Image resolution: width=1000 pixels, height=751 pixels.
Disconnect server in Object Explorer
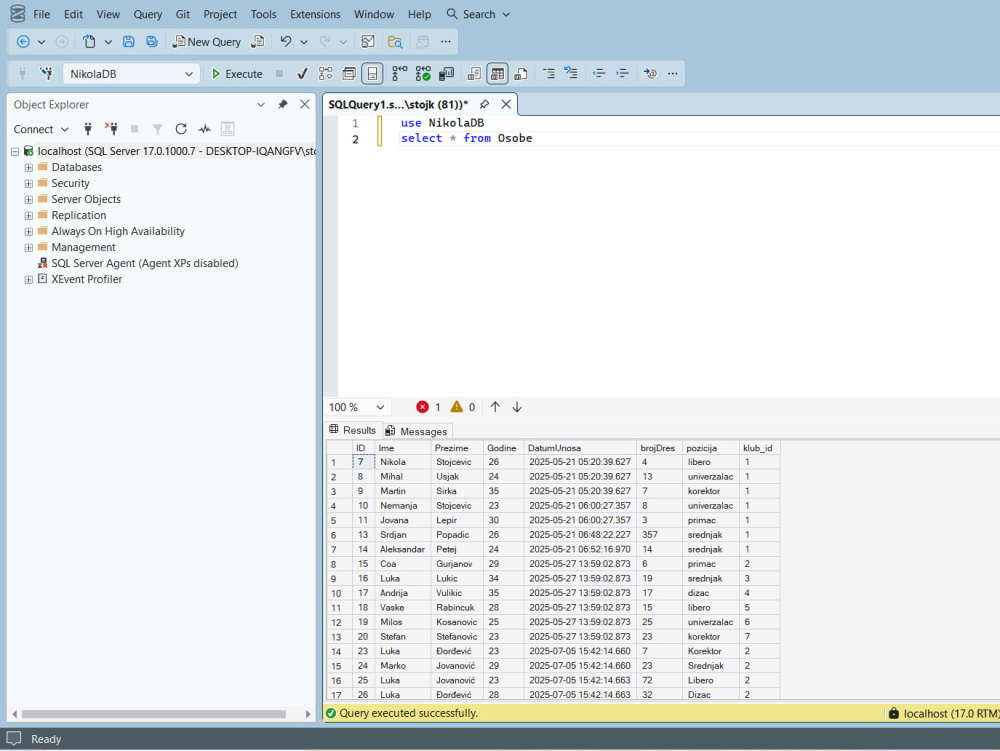click(x=111, y=129)
